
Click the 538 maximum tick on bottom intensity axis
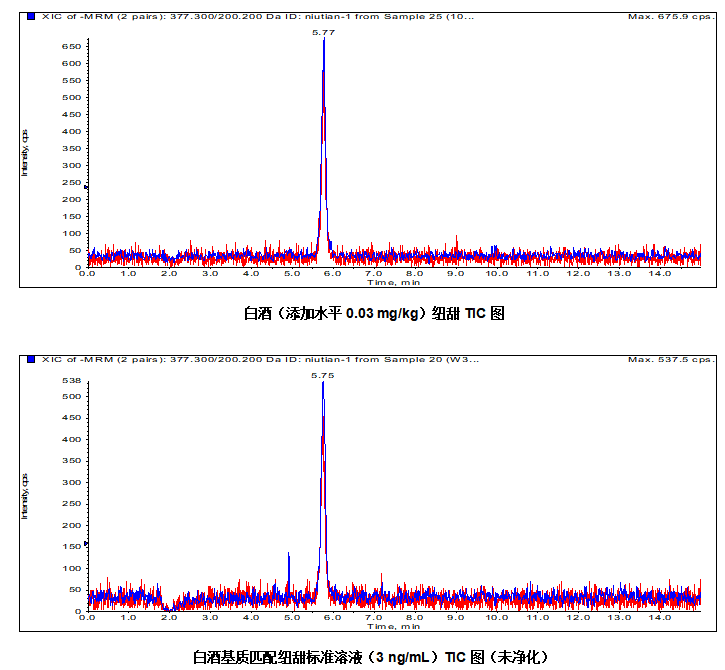pos(70,381)
